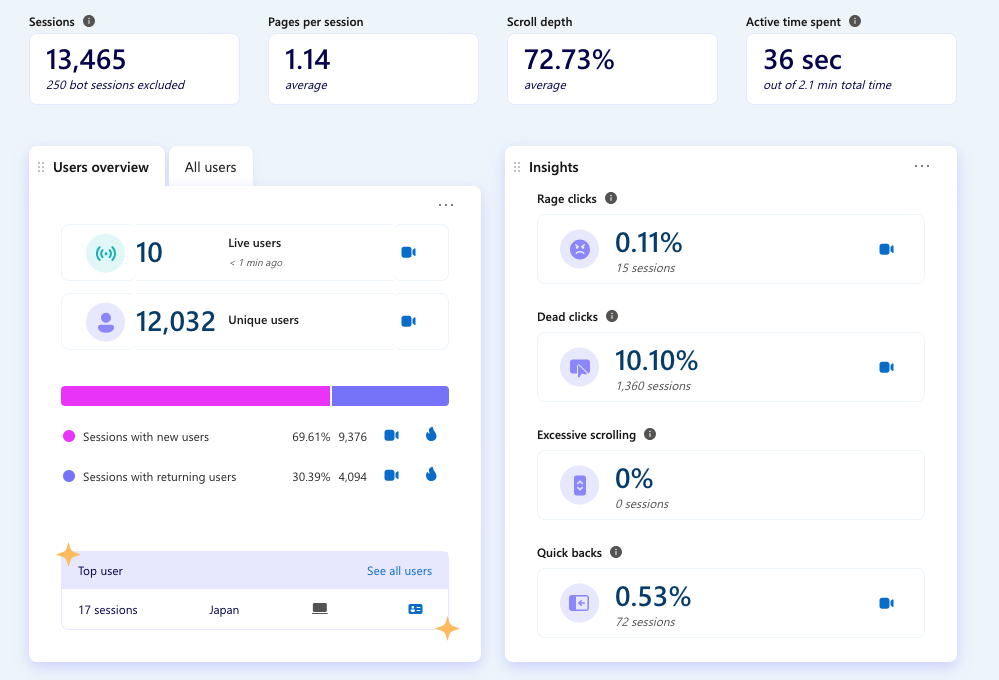Open Insights card more options menu
This screenshot has height=680, width=999.
tap(922, 166)
